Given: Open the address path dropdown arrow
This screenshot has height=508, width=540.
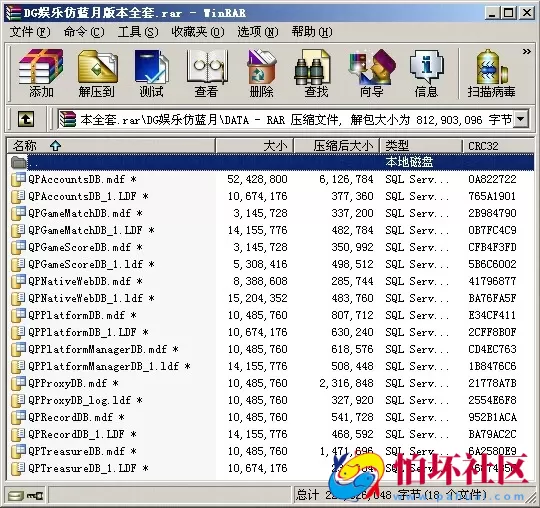Looking at the screenshot, I should (521, 120).
